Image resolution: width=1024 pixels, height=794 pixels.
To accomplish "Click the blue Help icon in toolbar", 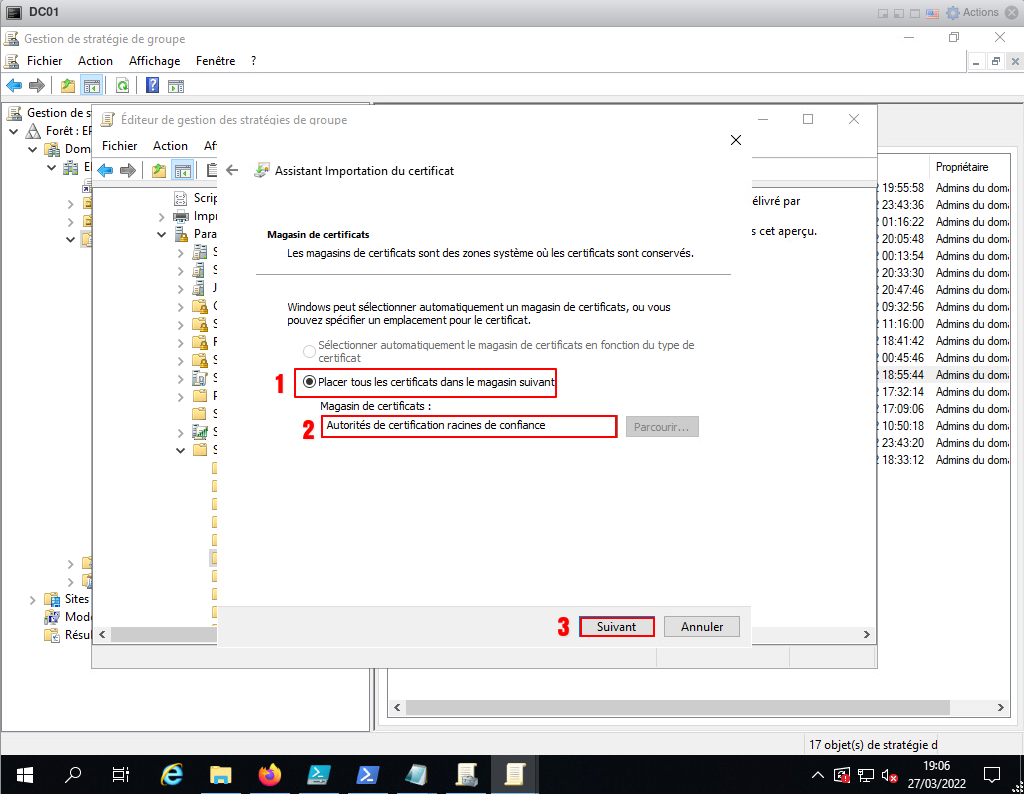I will [x=153, y=86].
